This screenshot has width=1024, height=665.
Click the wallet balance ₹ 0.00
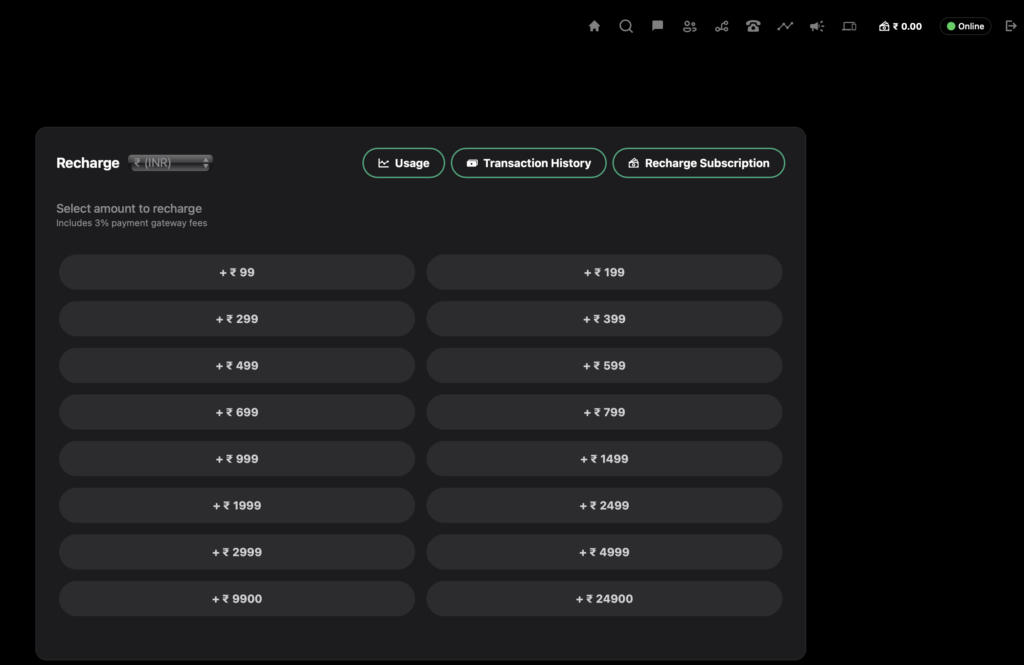900,27
